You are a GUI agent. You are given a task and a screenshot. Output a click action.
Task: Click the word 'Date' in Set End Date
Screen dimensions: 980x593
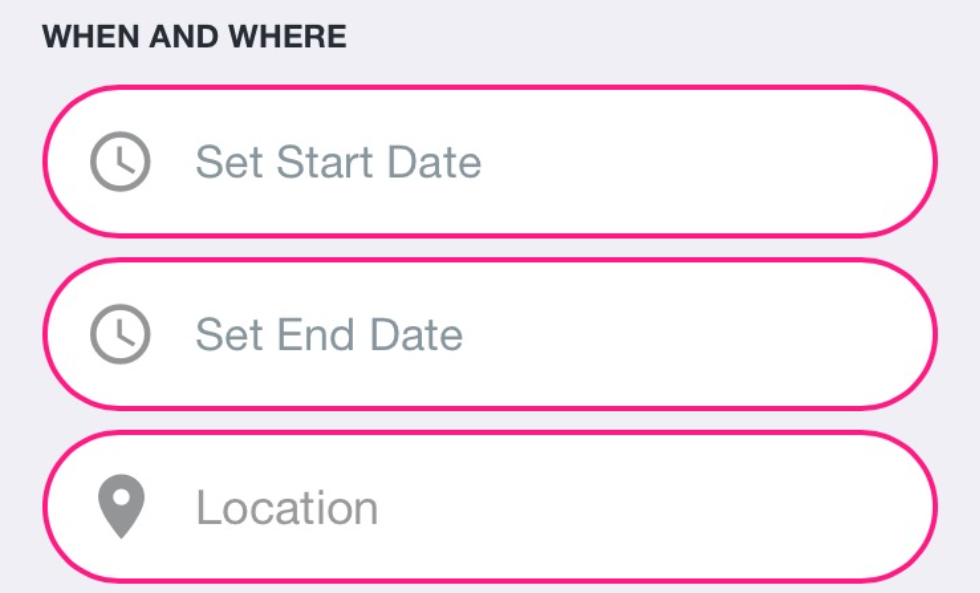416,334
